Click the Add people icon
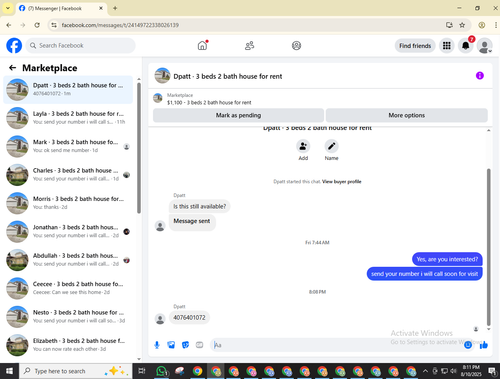The image size is (500, 379). coord(303,146)
